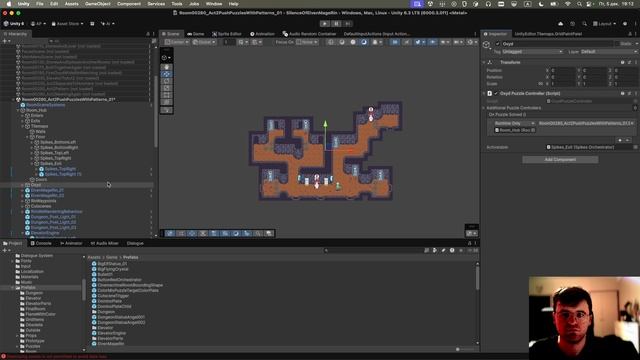Viewport: 640px width, 360px height.
Task: Open Transform component help icon
Action: point(622,62)
